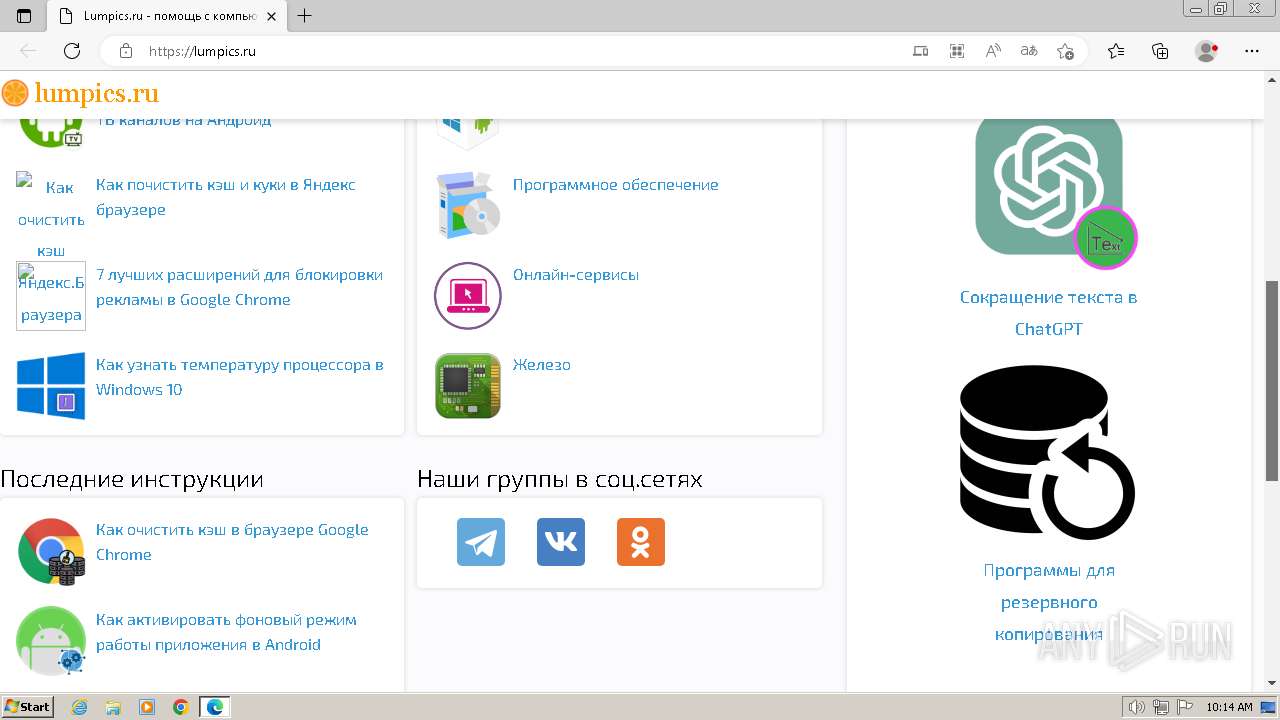Click the Последние инструкции heading

pos(132,479)
